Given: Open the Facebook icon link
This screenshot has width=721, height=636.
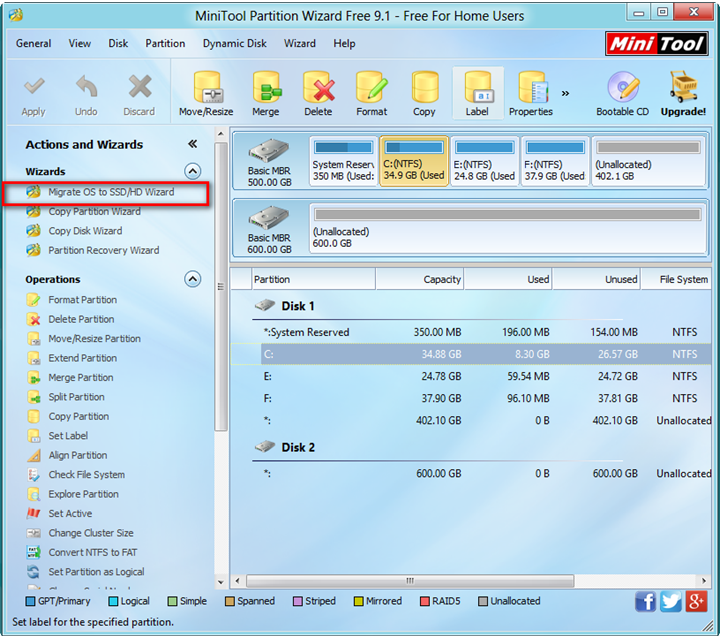Looking at the screenshot, I should [x=646, y=602].
